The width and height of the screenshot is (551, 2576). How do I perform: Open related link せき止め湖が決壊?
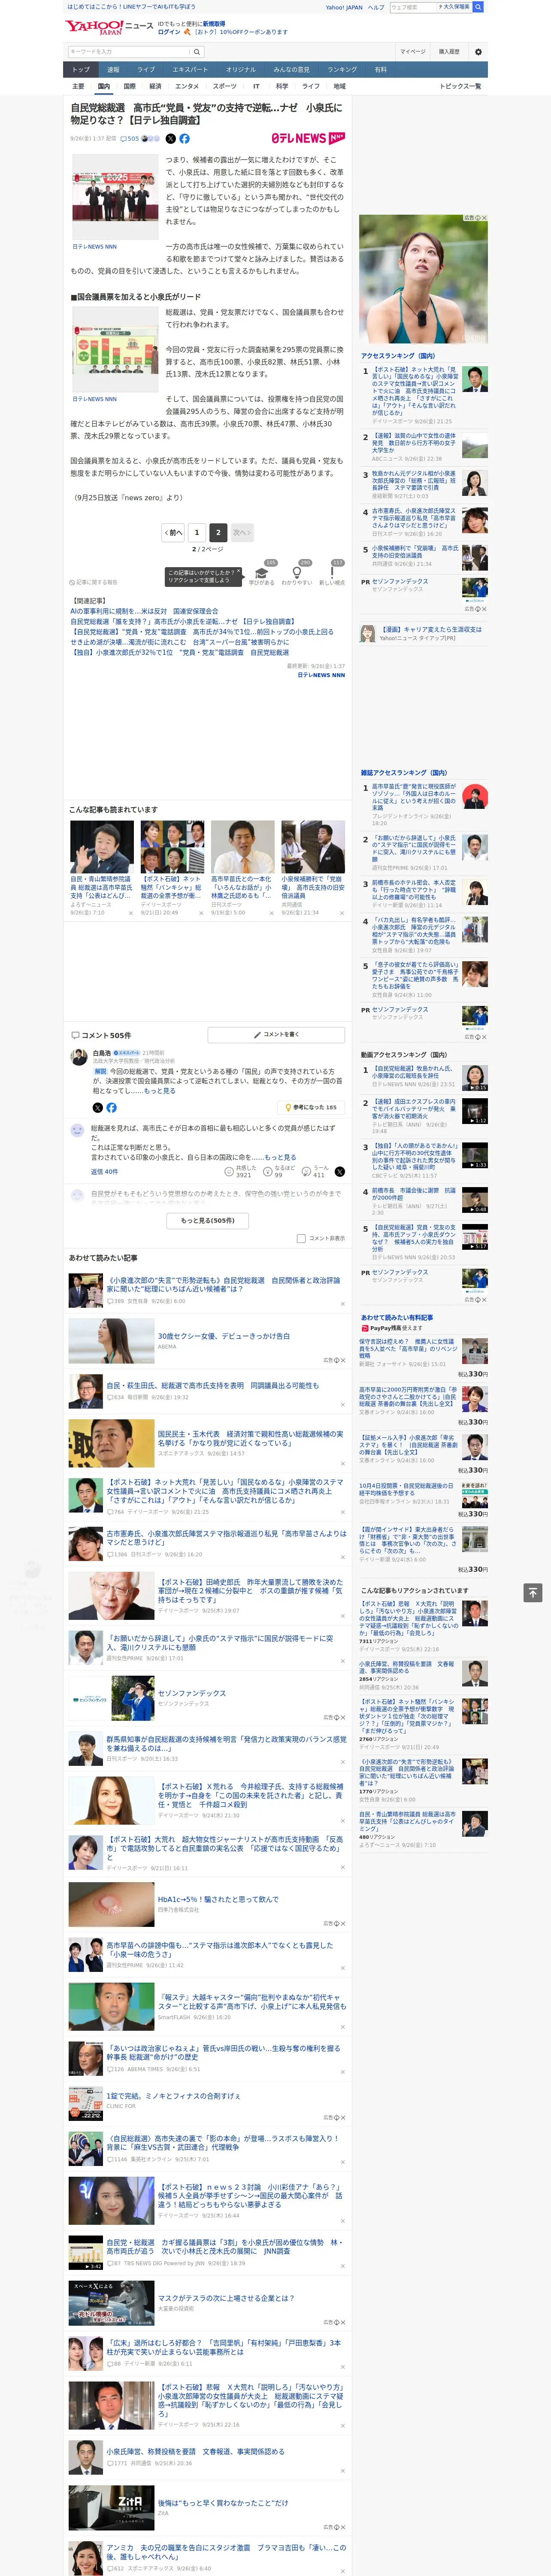tap(179, 642)
